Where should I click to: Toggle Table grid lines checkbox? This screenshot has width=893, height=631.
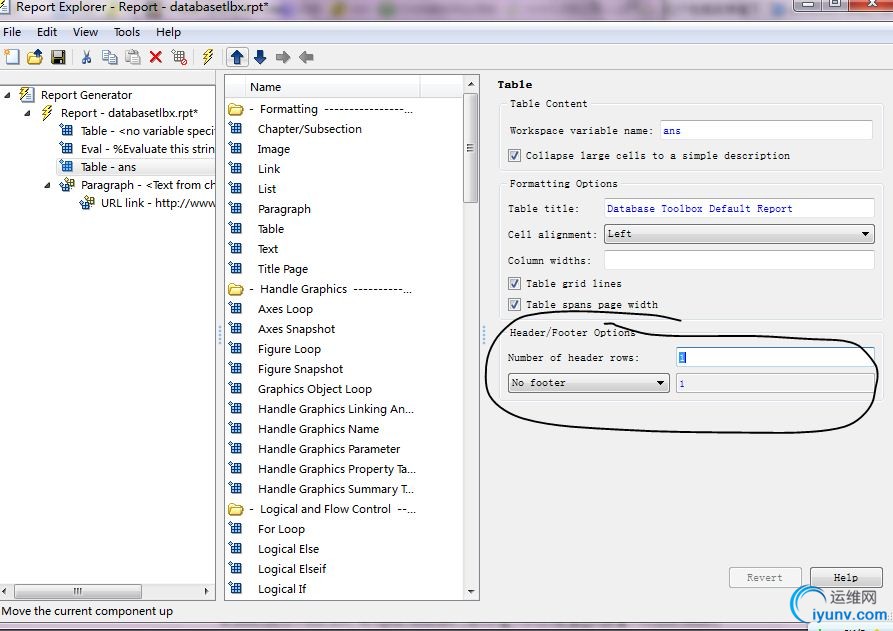click(514, 283)
